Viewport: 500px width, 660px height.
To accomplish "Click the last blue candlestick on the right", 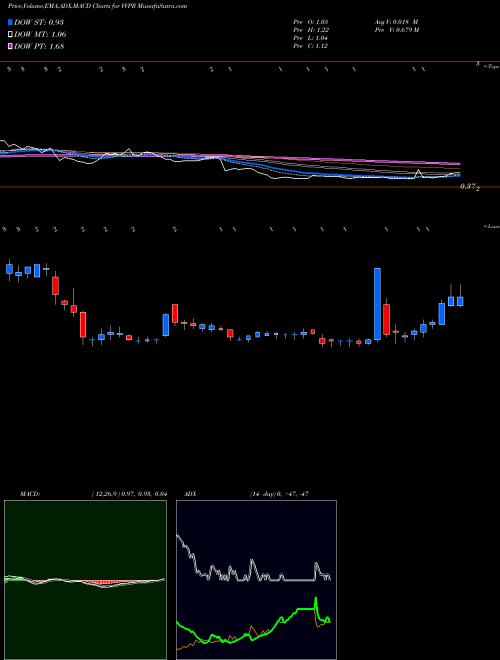I will (460, 301).
